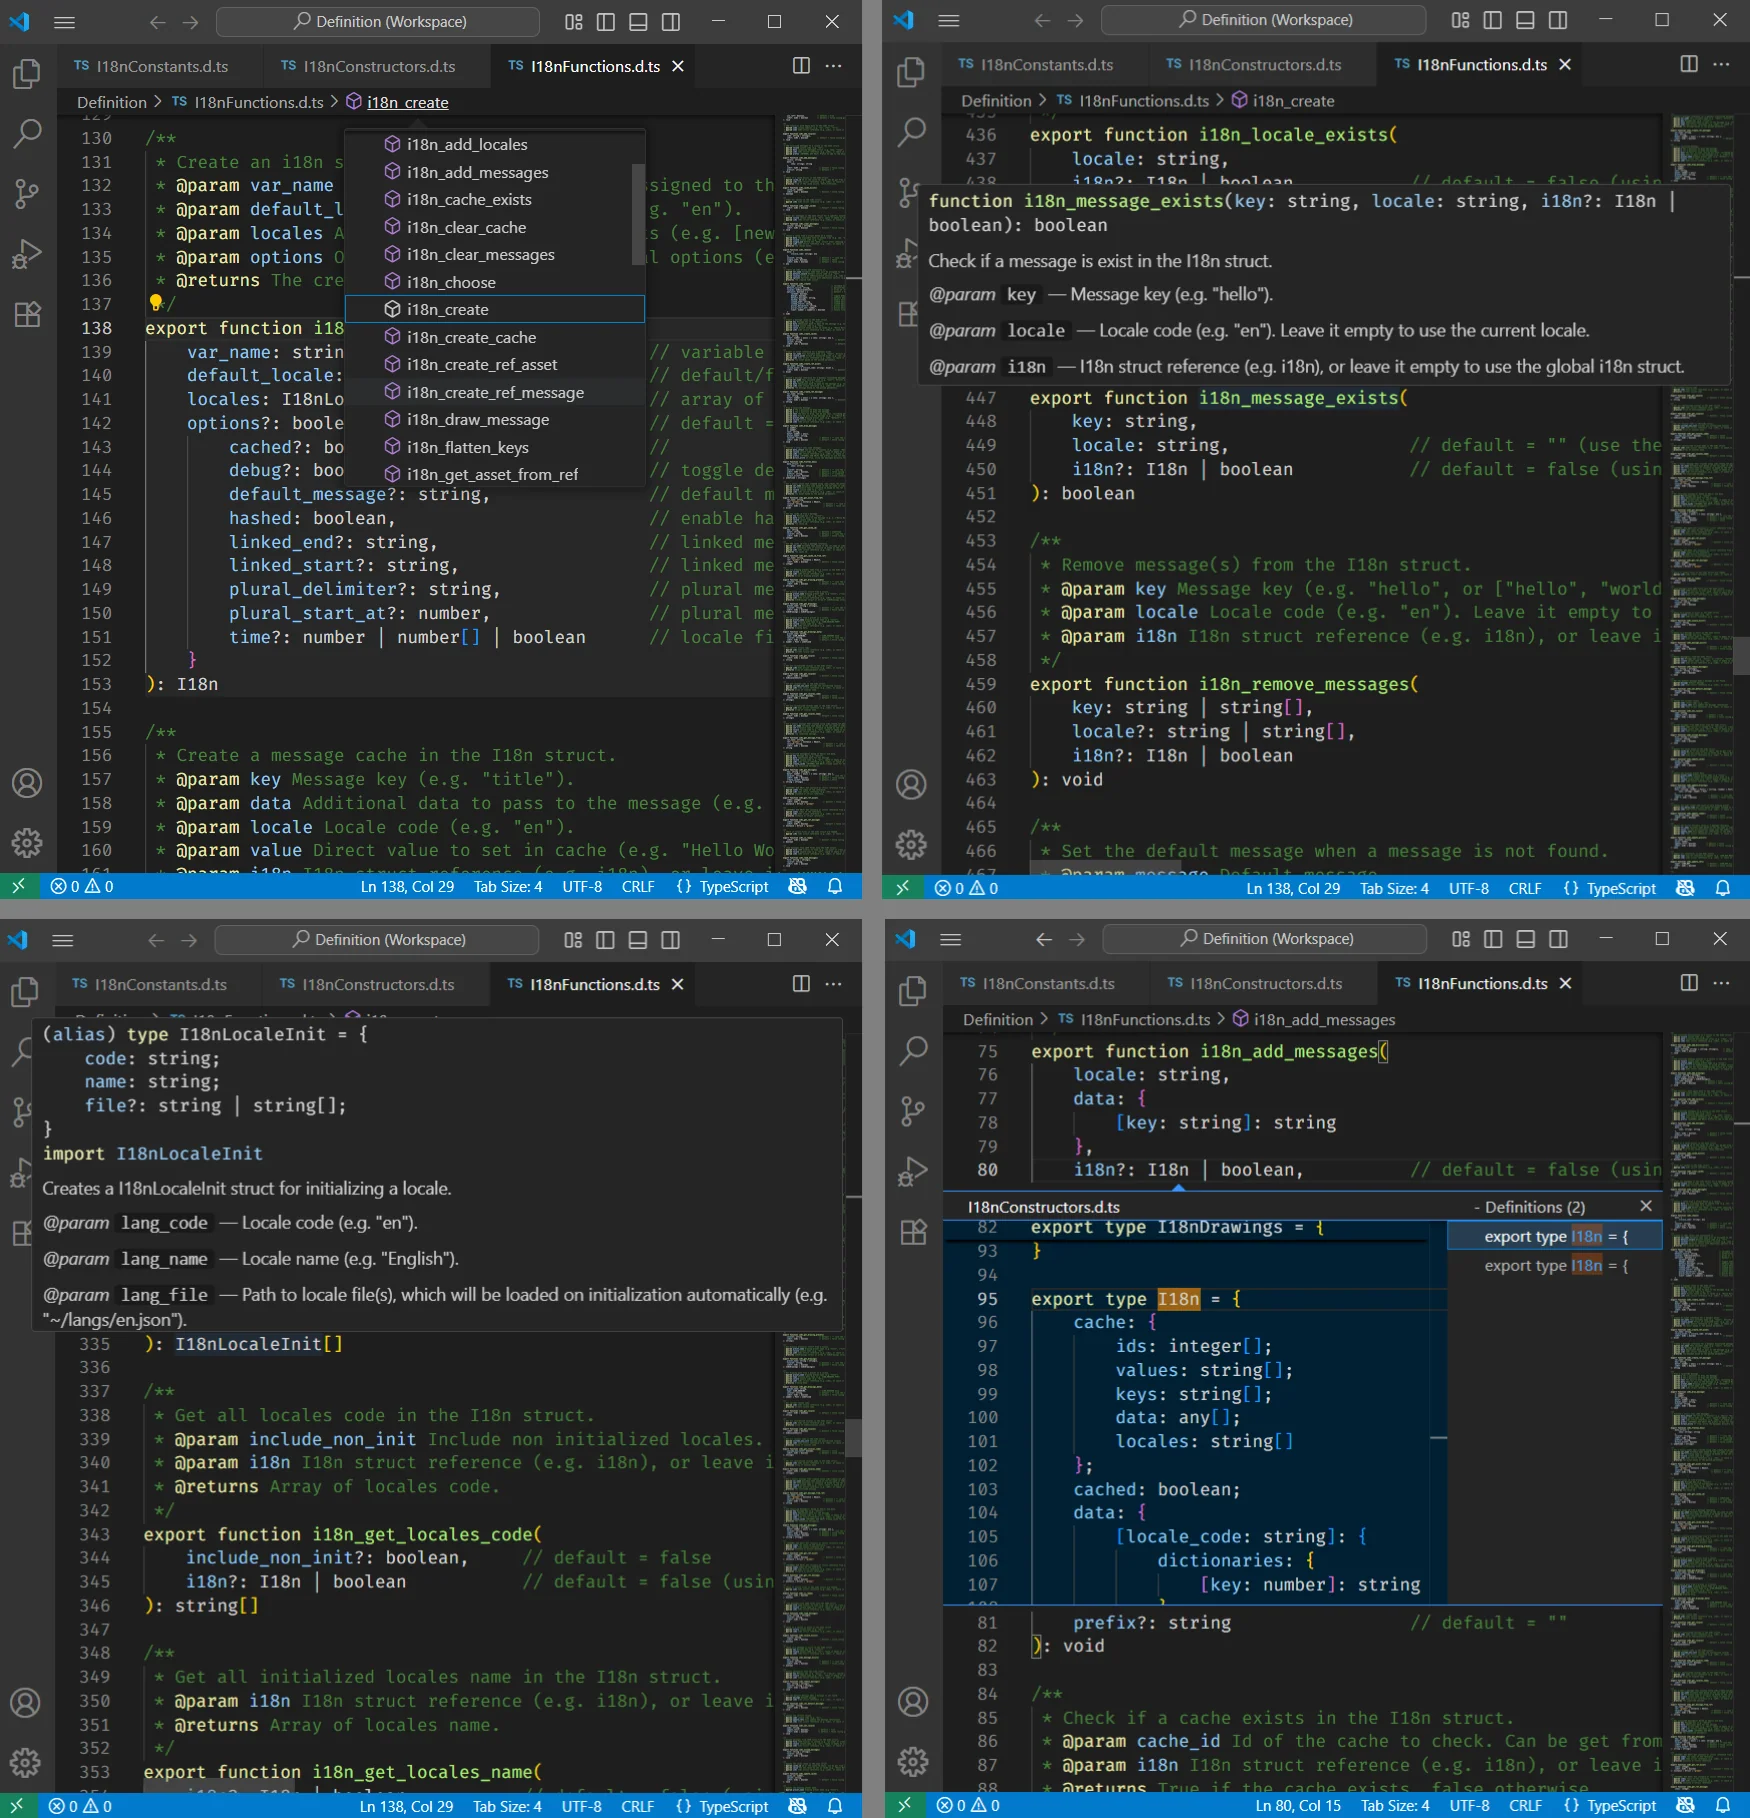This screenshot has width=1750, height=1818.
Task: Open Manage gear in bottom-left VS Code window
Action: tap(25, 1762)
